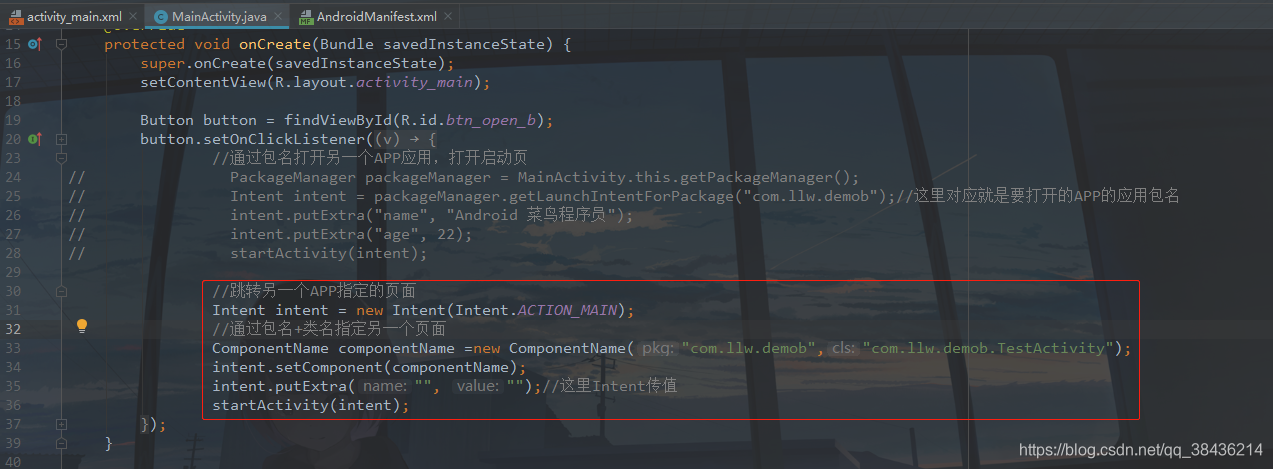Collapse the onCreate method at line 15

[61, 44]
